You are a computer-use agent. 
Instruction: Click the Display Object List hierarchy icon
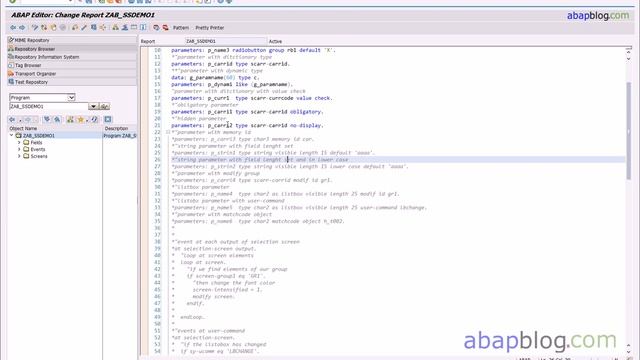[116, 27]
